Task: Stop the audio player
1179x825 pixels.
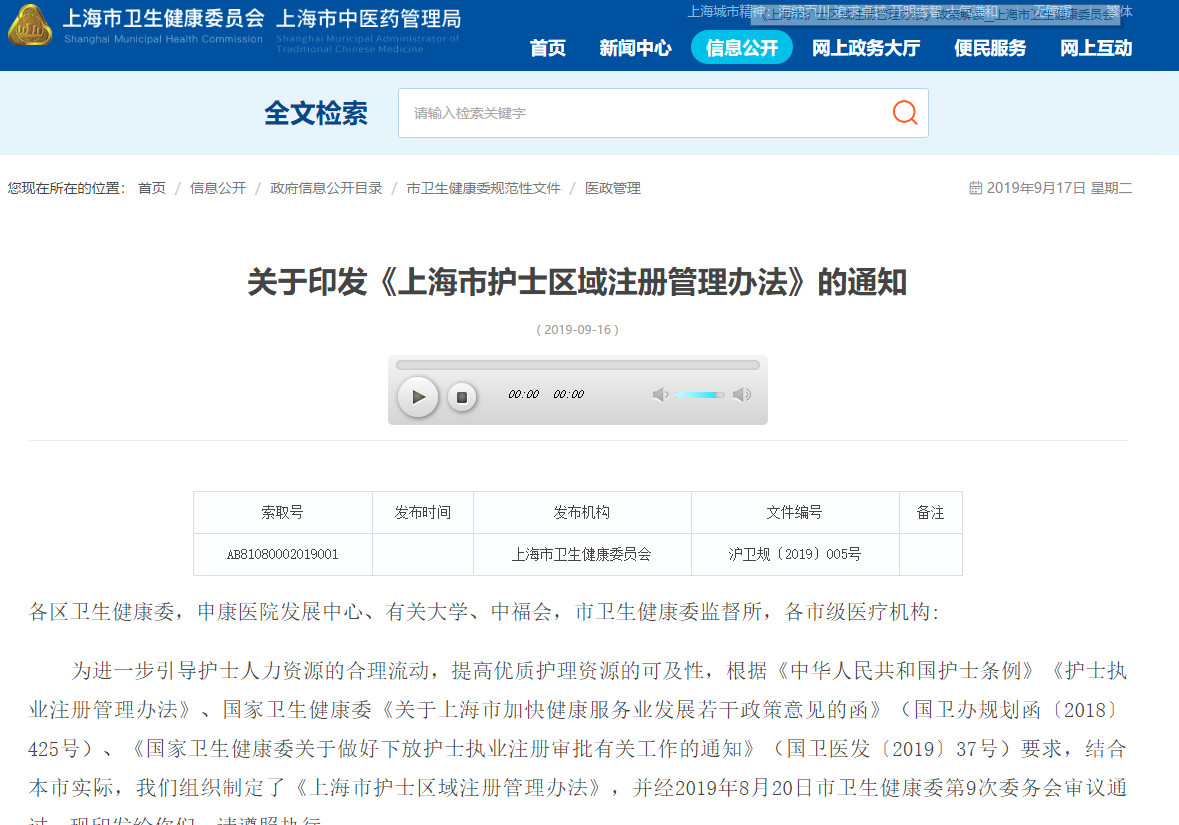Action: click(461, 397)
